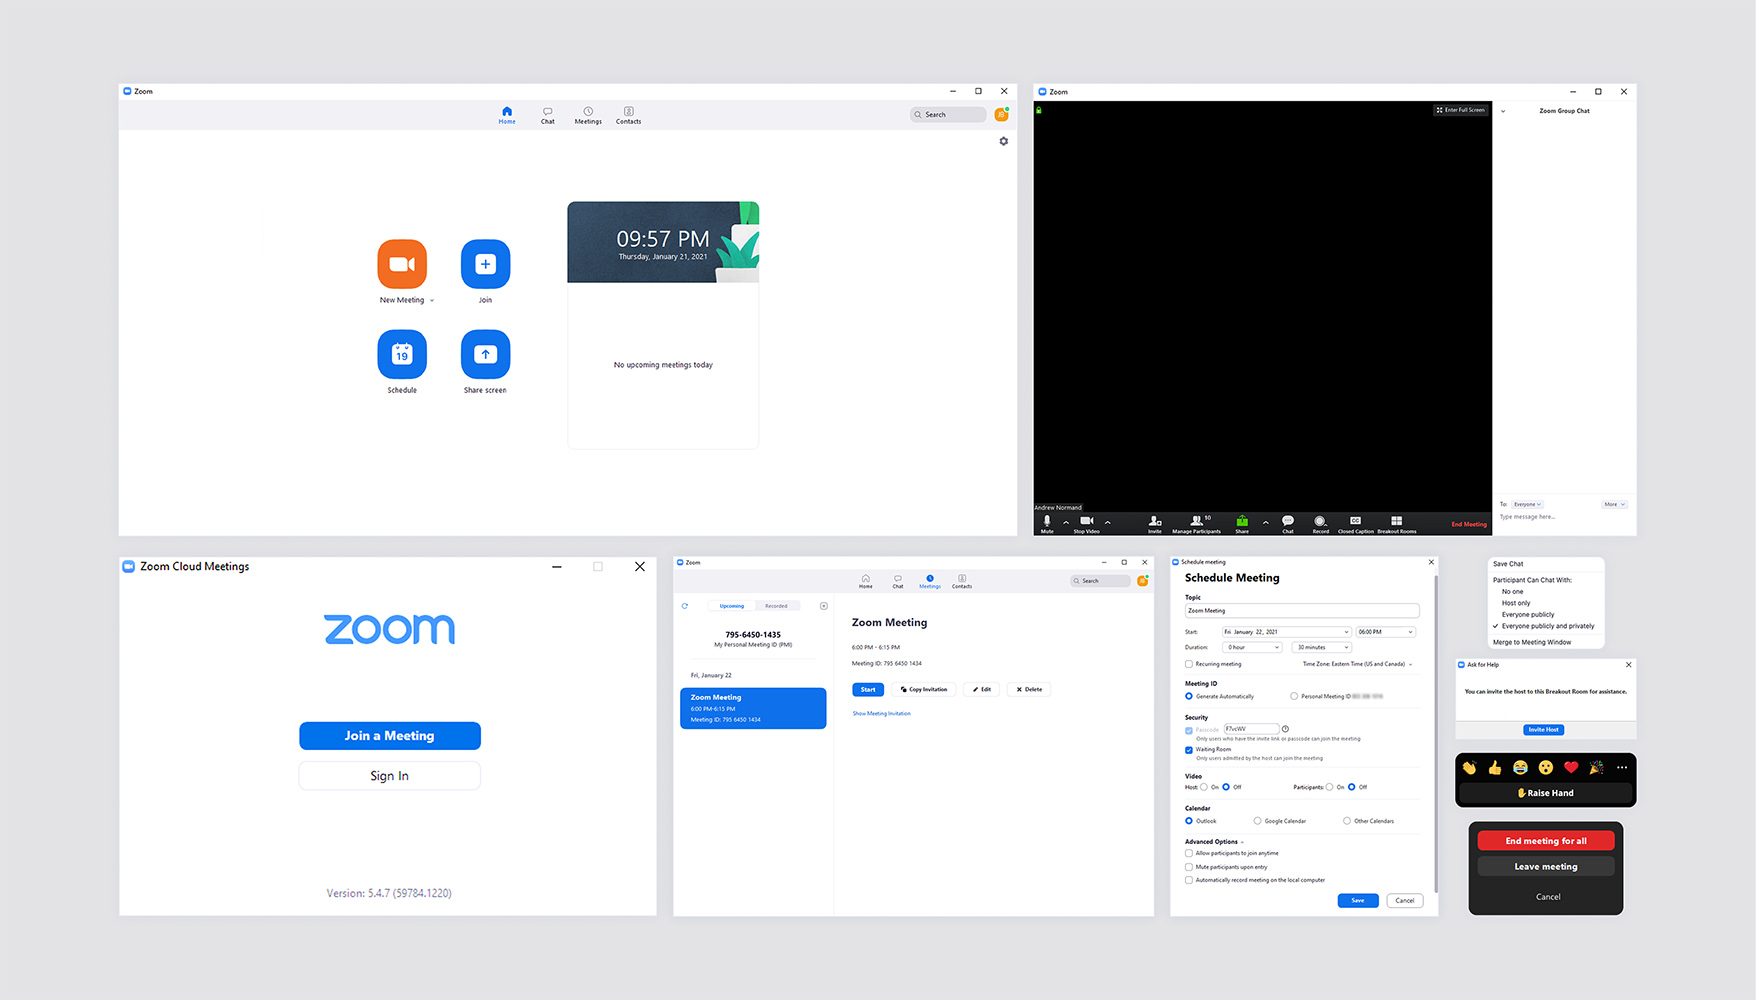This screenshot has height=1000, width=1756.
Task: Send the laughing face reaction
Action: point(1520,768)
